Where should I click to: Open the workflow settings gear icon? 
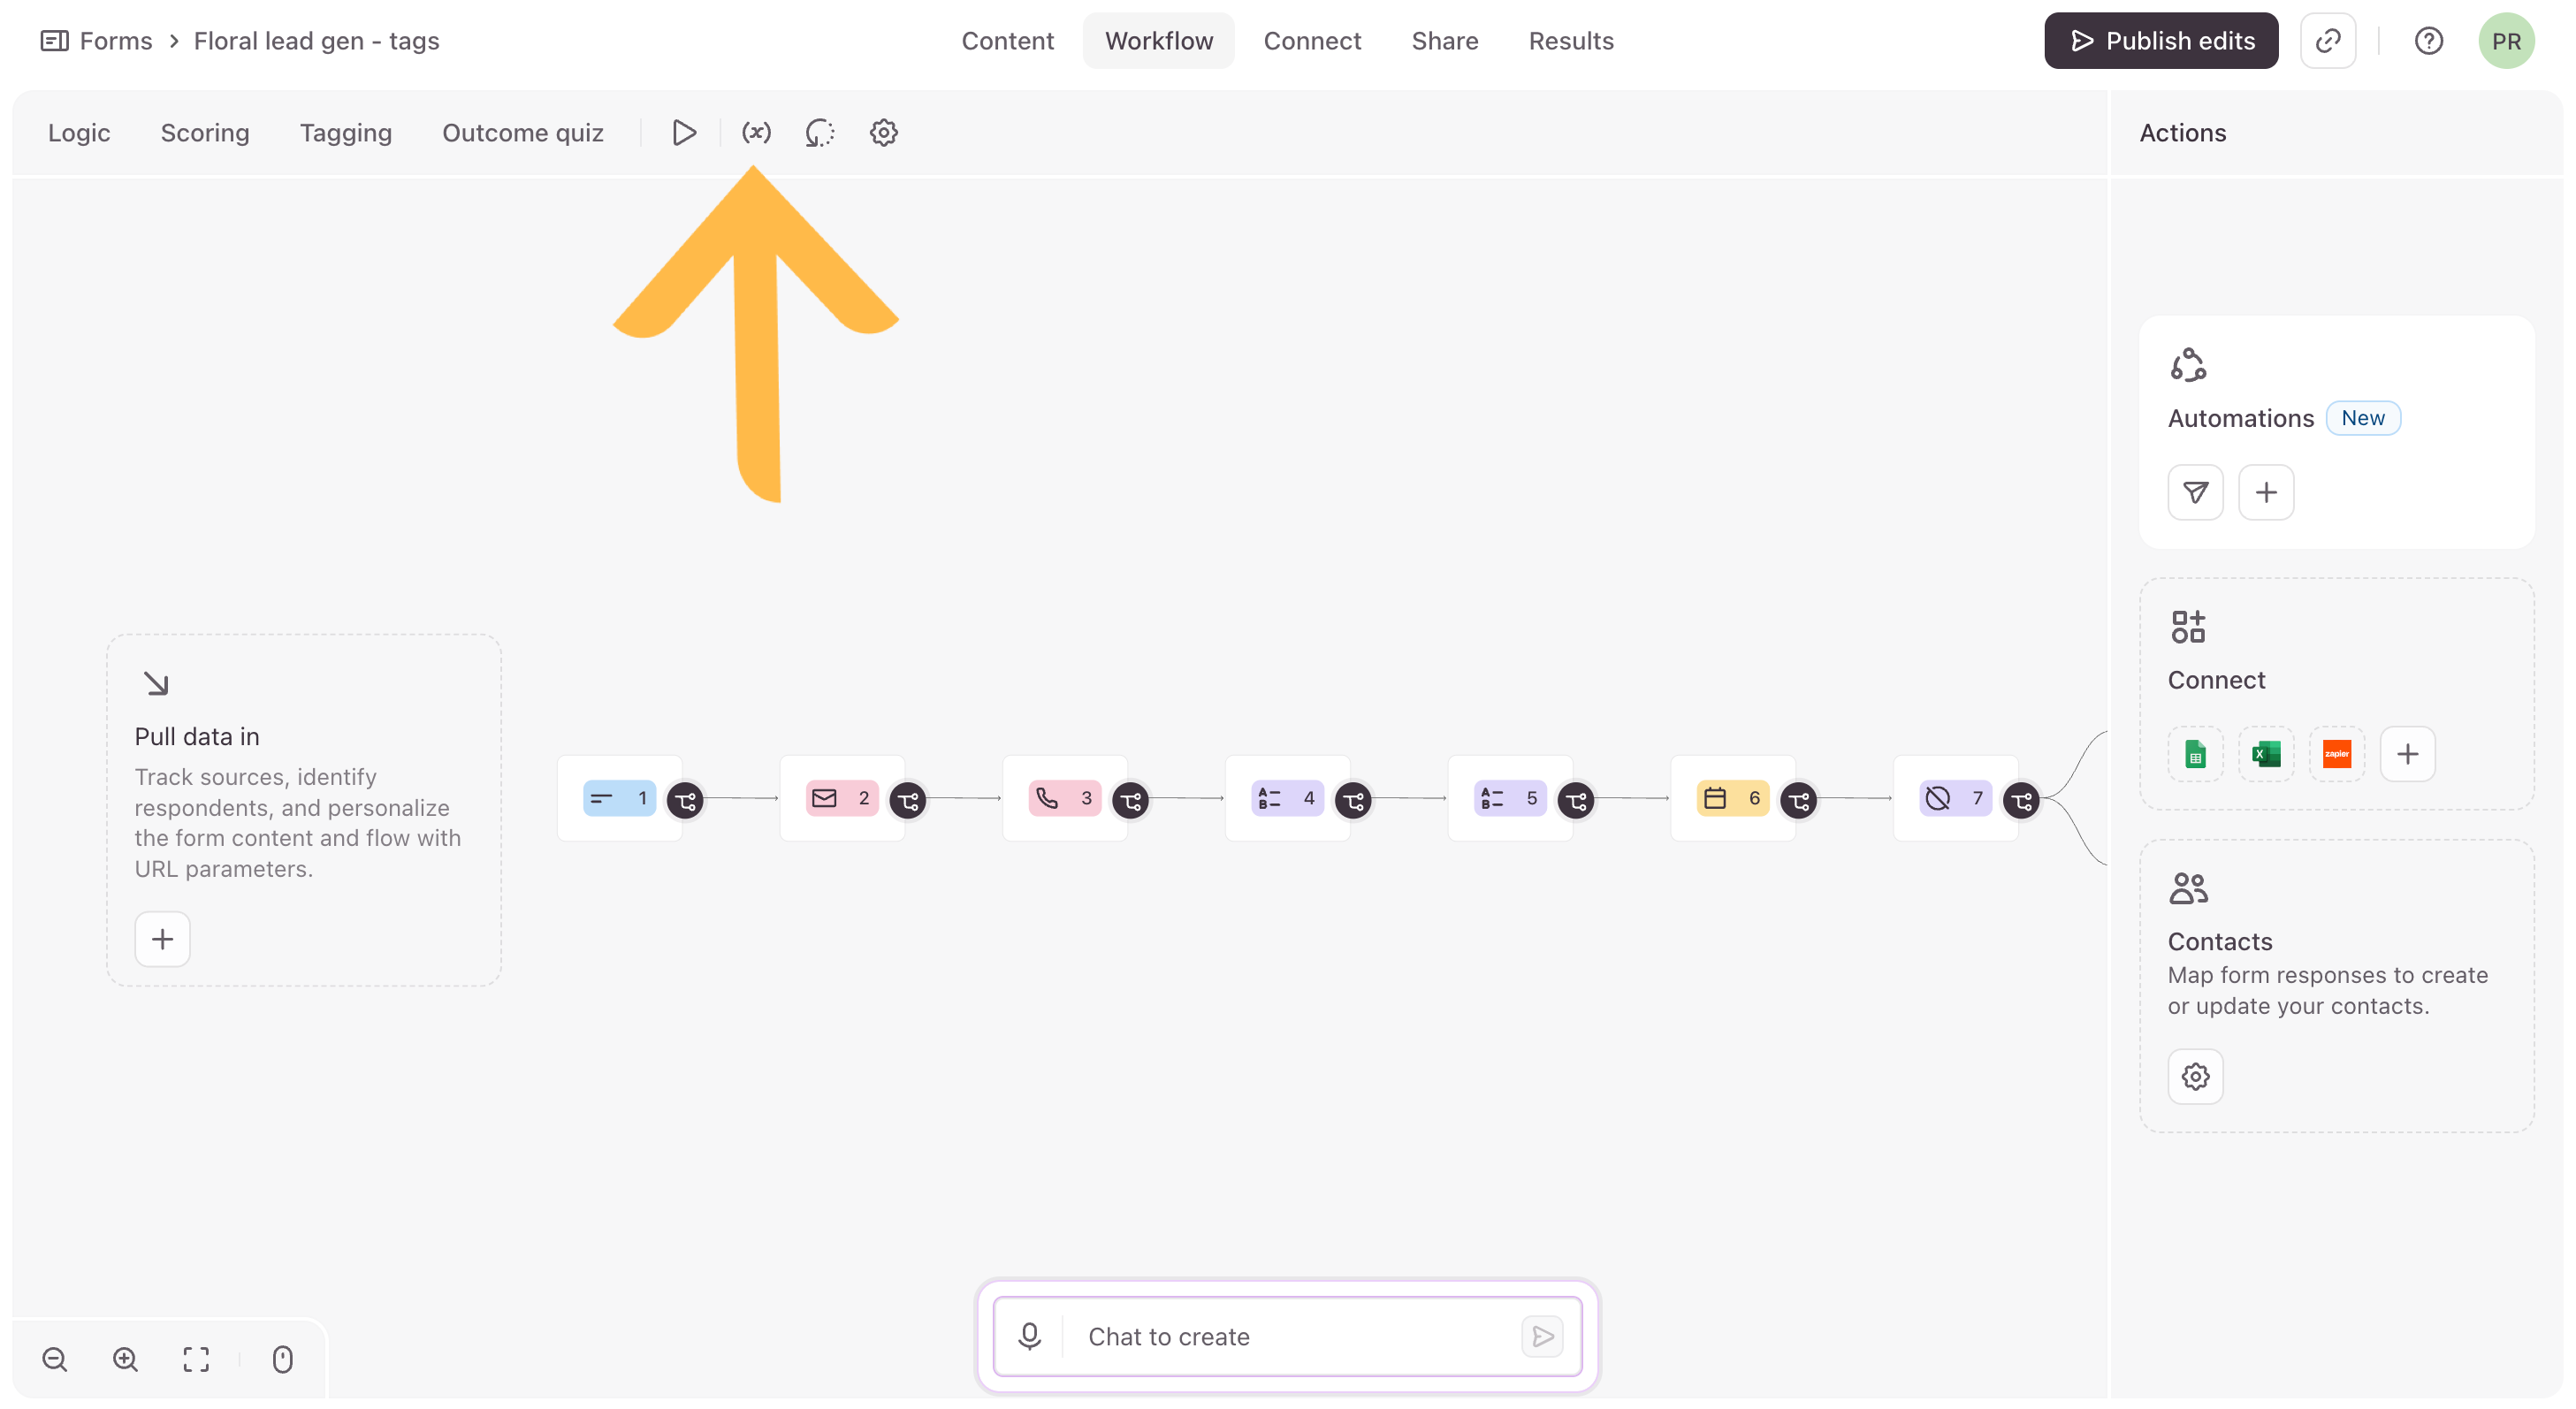point(883,132)
